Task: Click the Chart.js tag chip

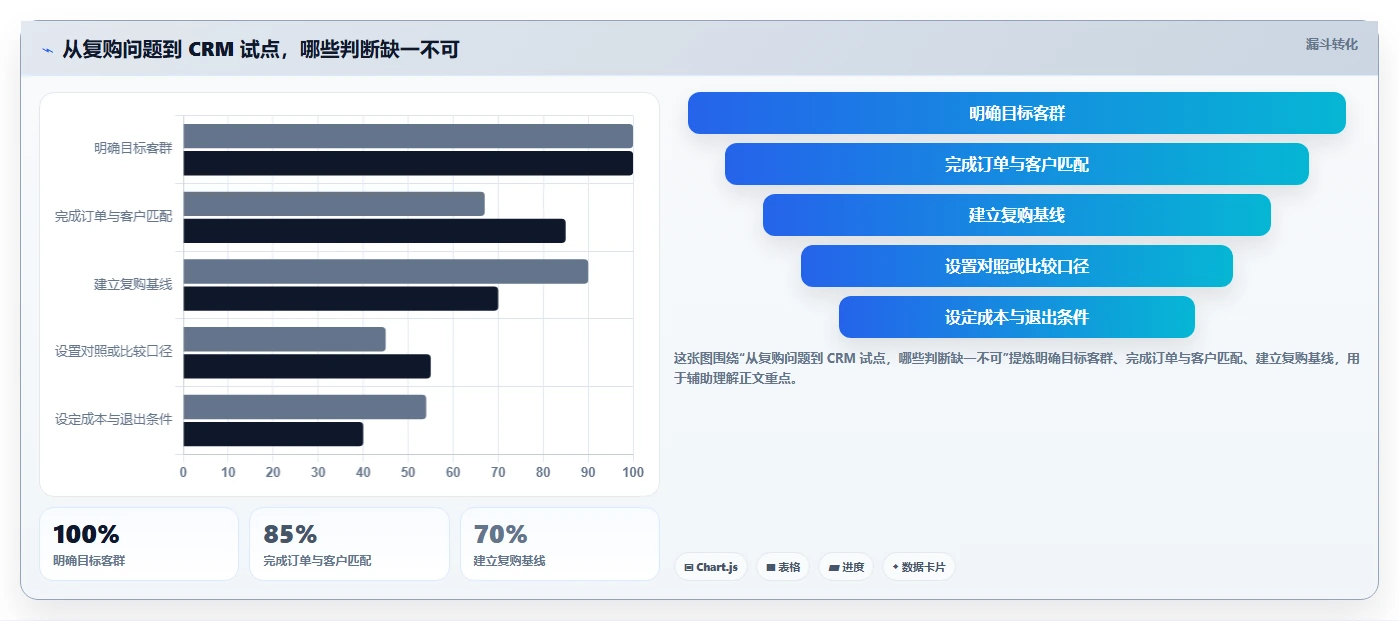Action: click(711, 567)
